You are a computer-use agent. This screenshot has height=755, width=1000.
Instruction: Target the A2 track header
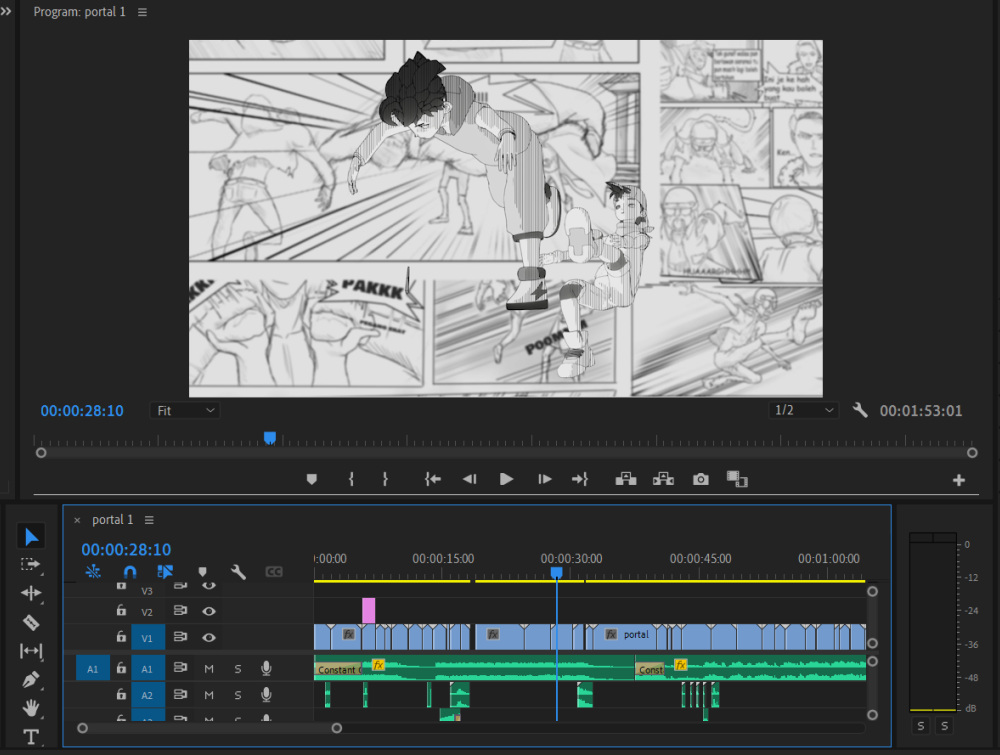click(x=147, y=695)
